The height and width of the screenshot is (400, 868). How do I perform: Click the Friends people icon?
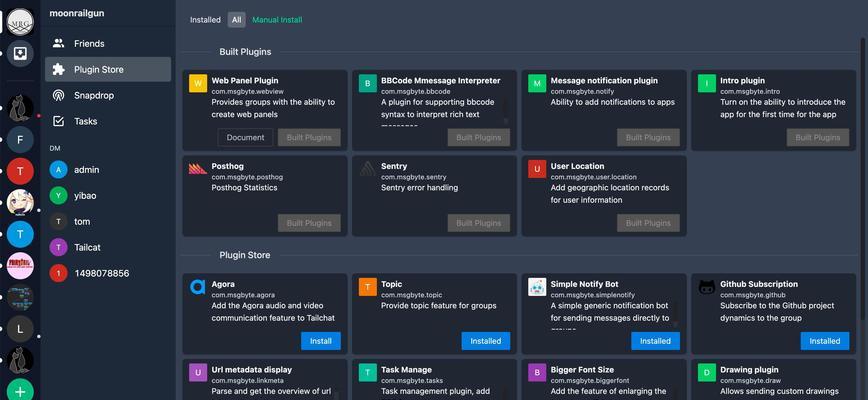58,43
